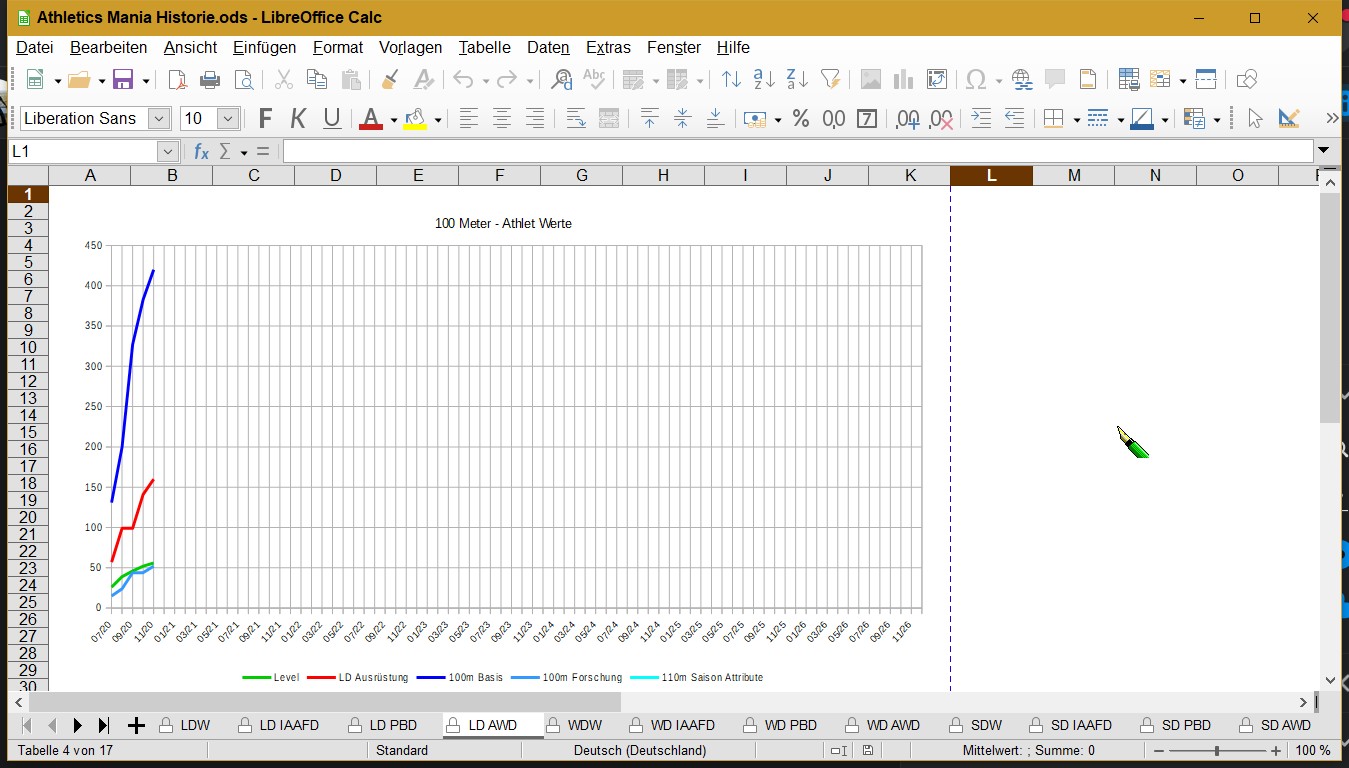Image resolution: width=1349 pixels, height=768 pixels.
Task: Expand the font color dropdown arrow
Action: click(x=394, y=120)
